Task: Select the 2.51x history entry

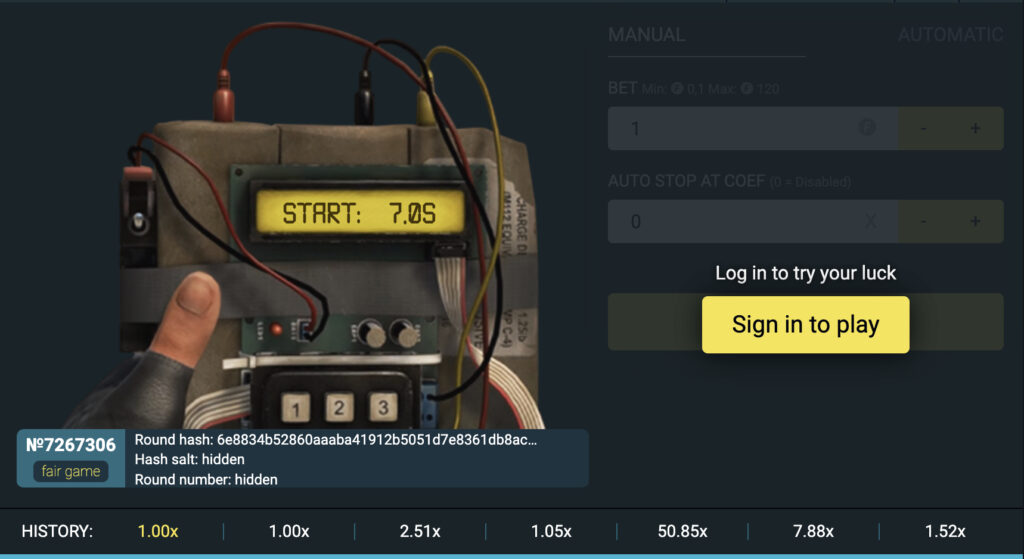Action: pyautogui.click(x=420, y=531)
